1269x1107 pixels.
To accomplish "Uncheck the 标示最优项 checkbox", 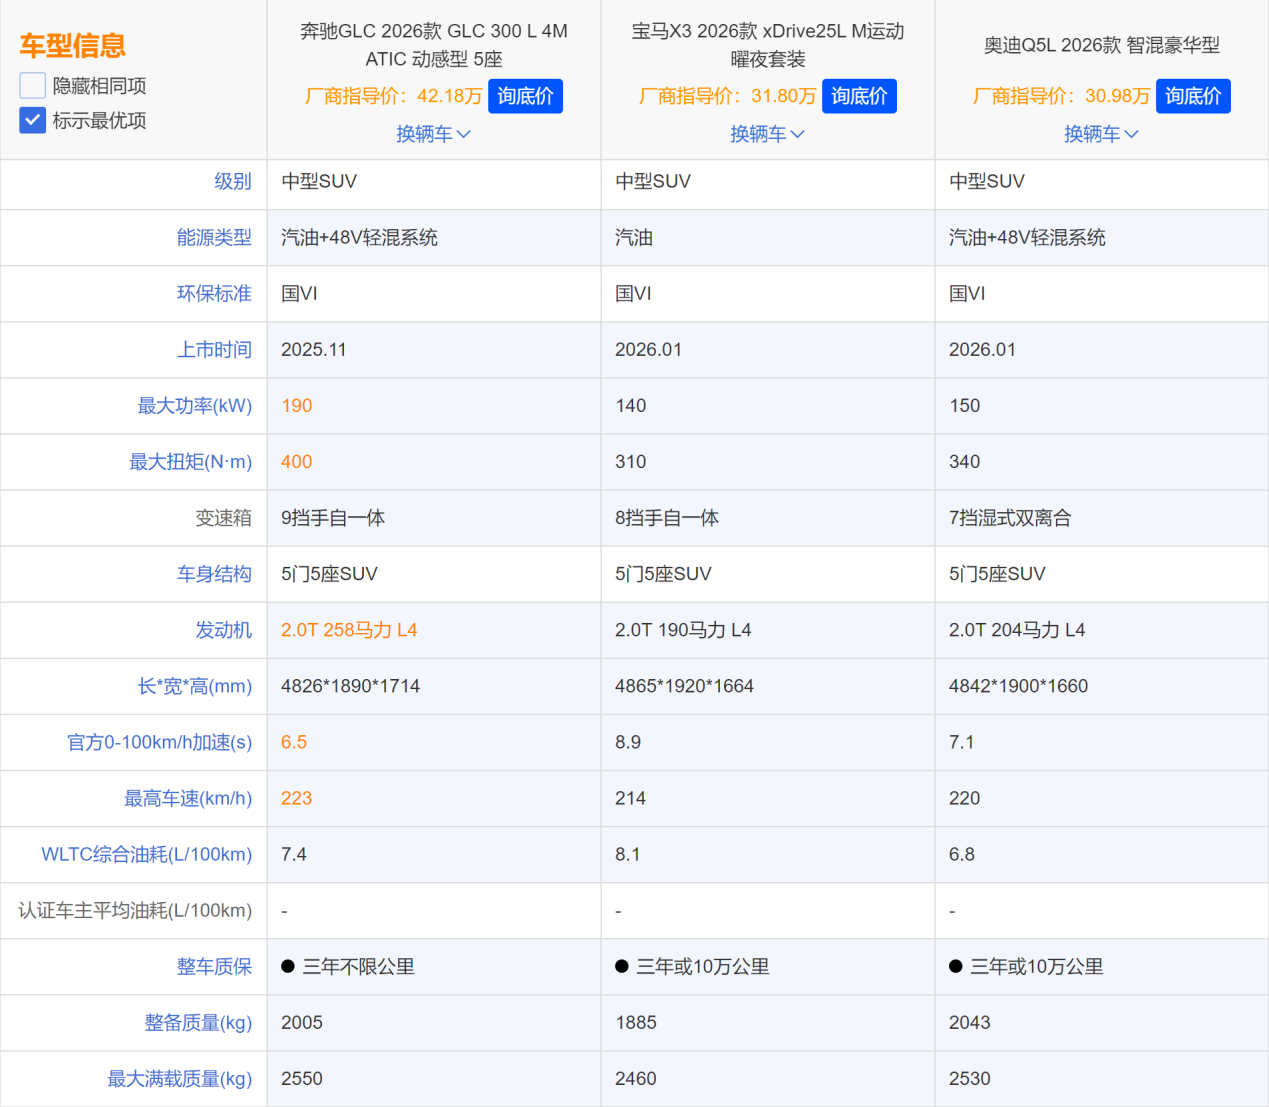I will pos(33,121).
